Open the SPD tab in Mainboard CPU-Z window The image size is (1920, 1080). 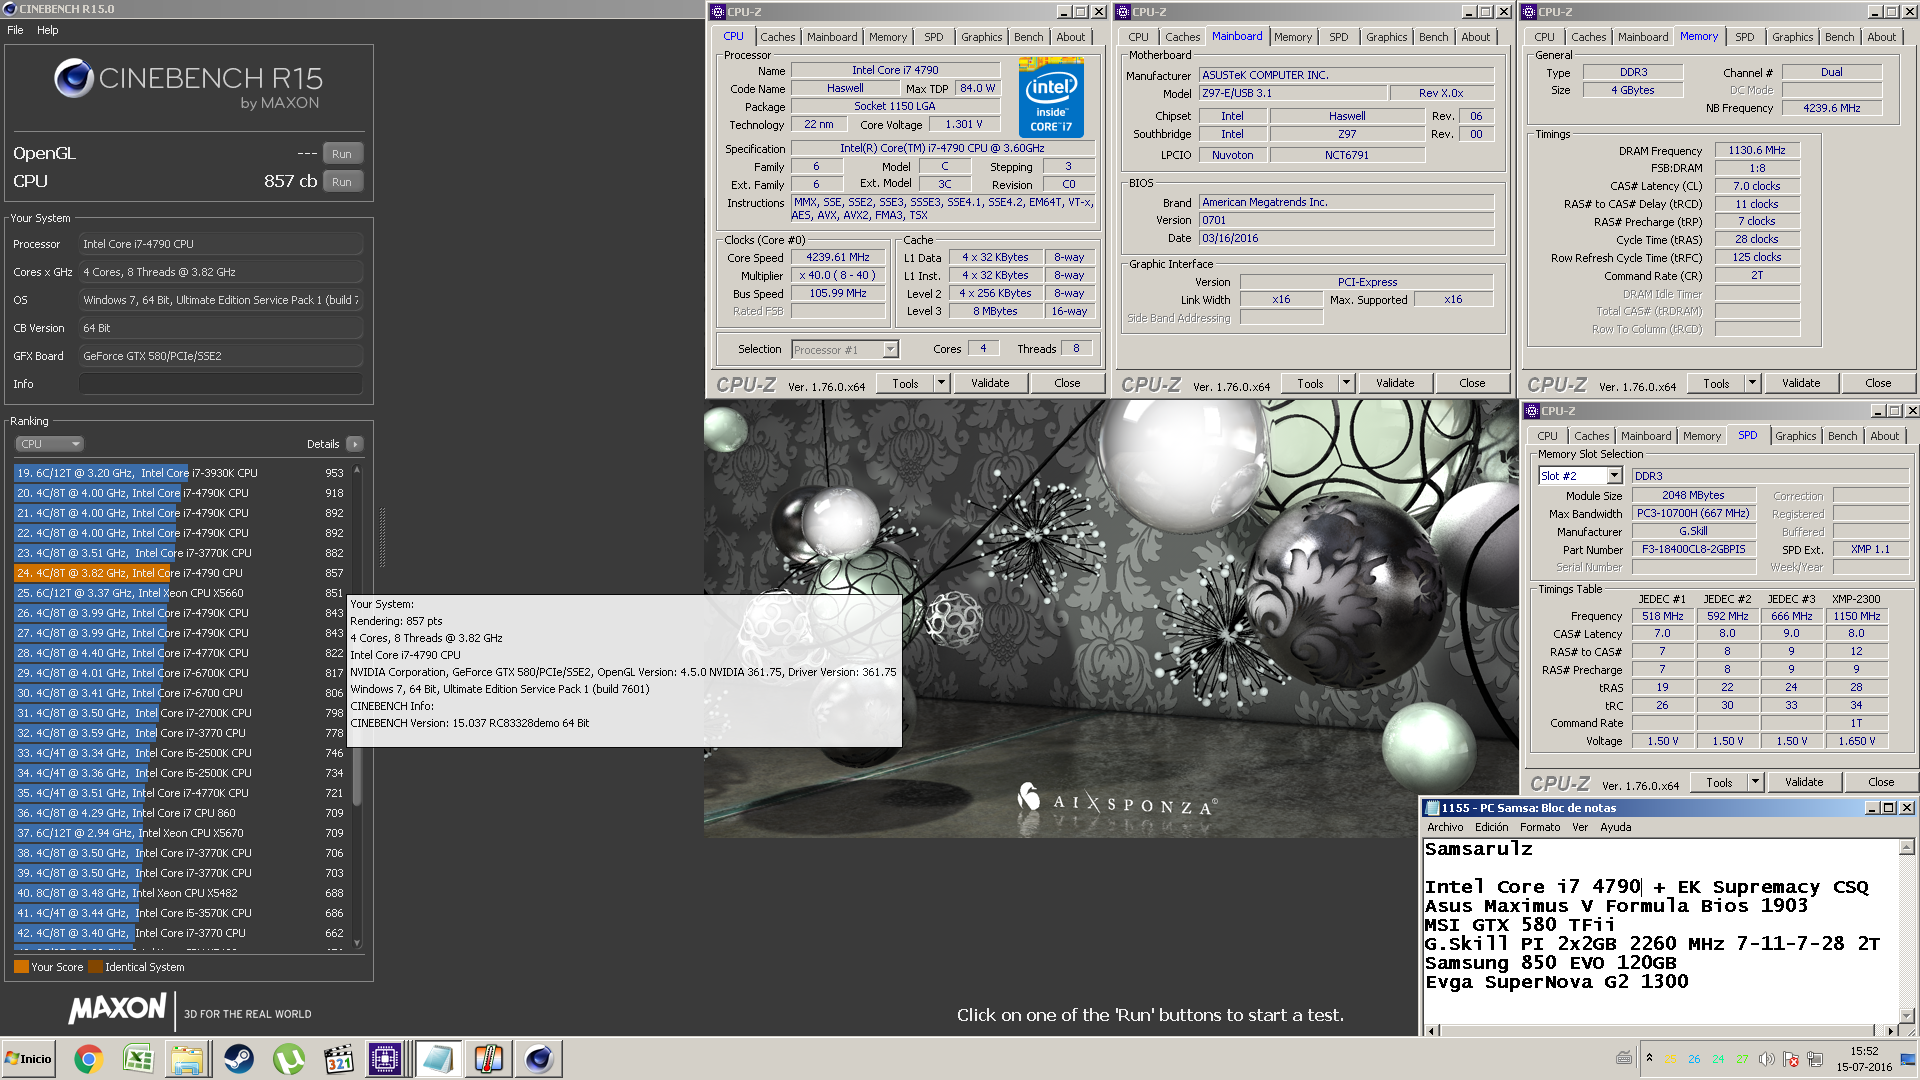pos(1338,37)
